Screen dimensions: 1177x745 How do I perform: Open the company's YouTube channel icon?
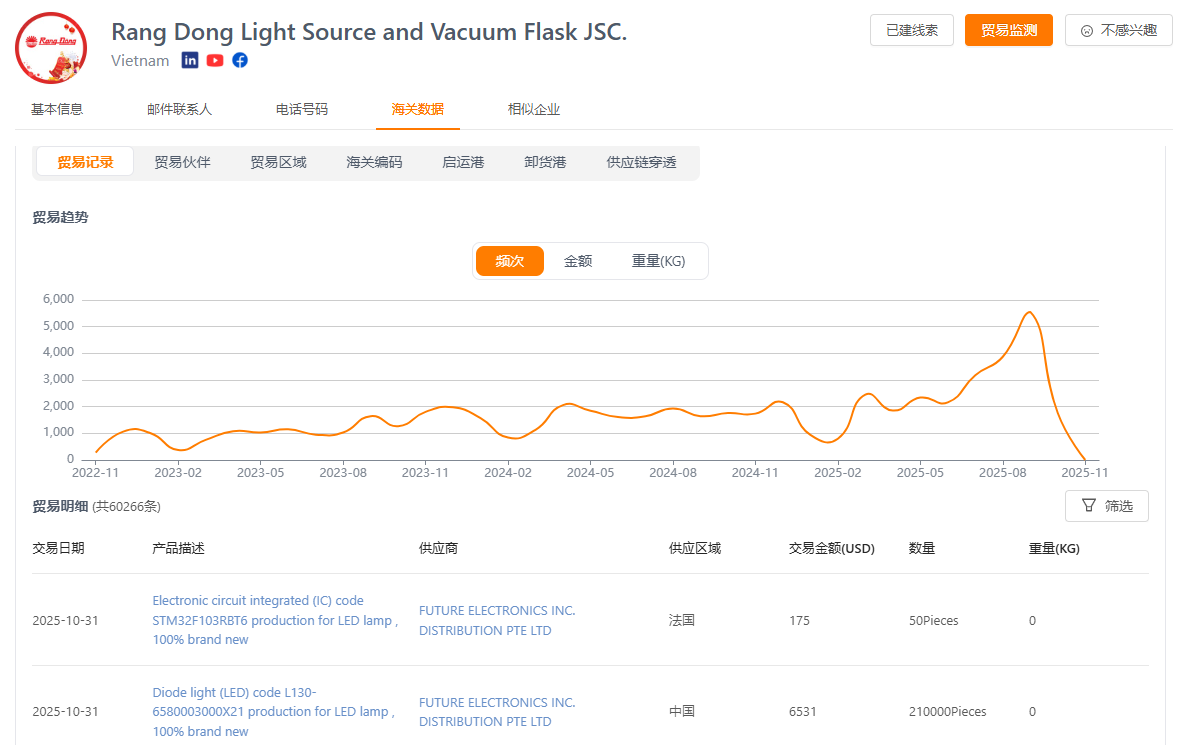215,61
